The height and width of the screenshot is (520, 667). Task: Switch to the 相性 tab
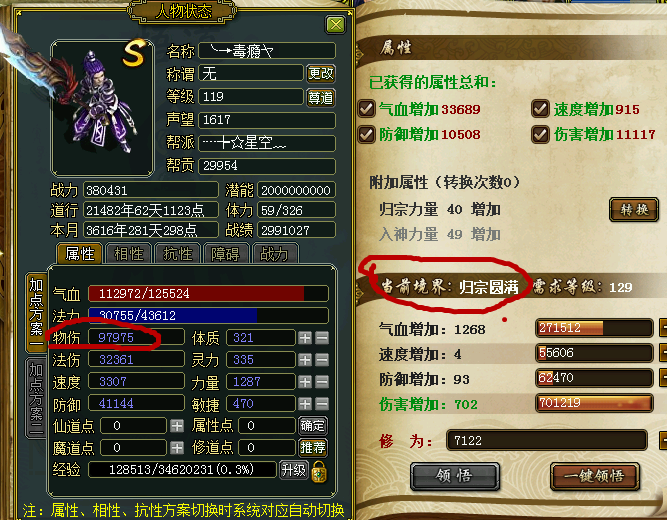[x=129, y=254]
